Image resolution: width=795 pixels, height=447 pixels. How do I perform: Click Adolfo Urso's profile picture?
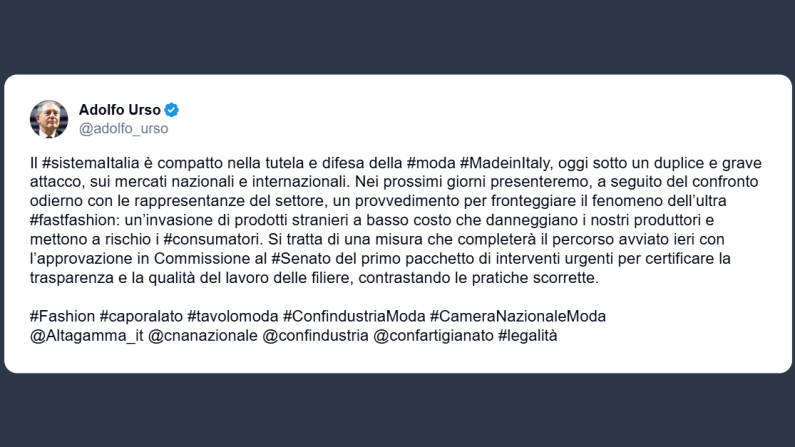49,119
